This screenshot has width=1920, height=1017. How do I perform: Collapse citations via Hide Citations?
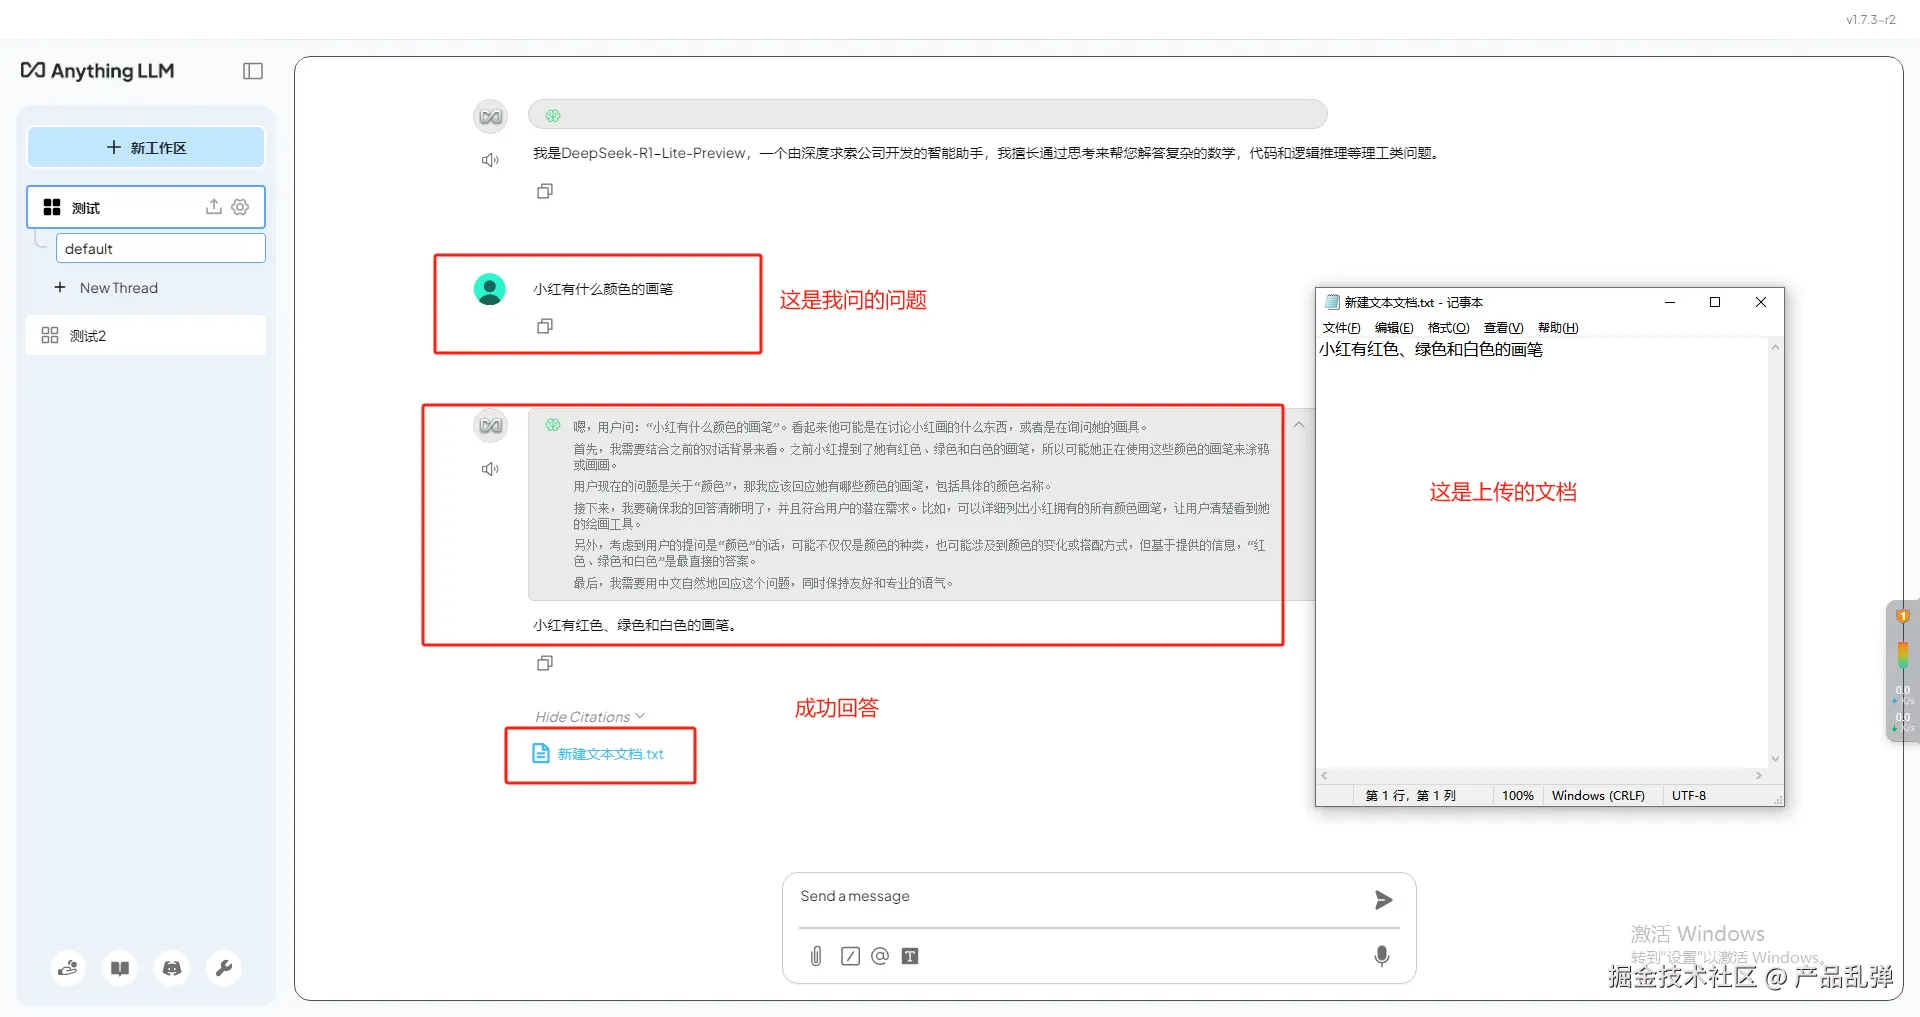click(590, 716)
